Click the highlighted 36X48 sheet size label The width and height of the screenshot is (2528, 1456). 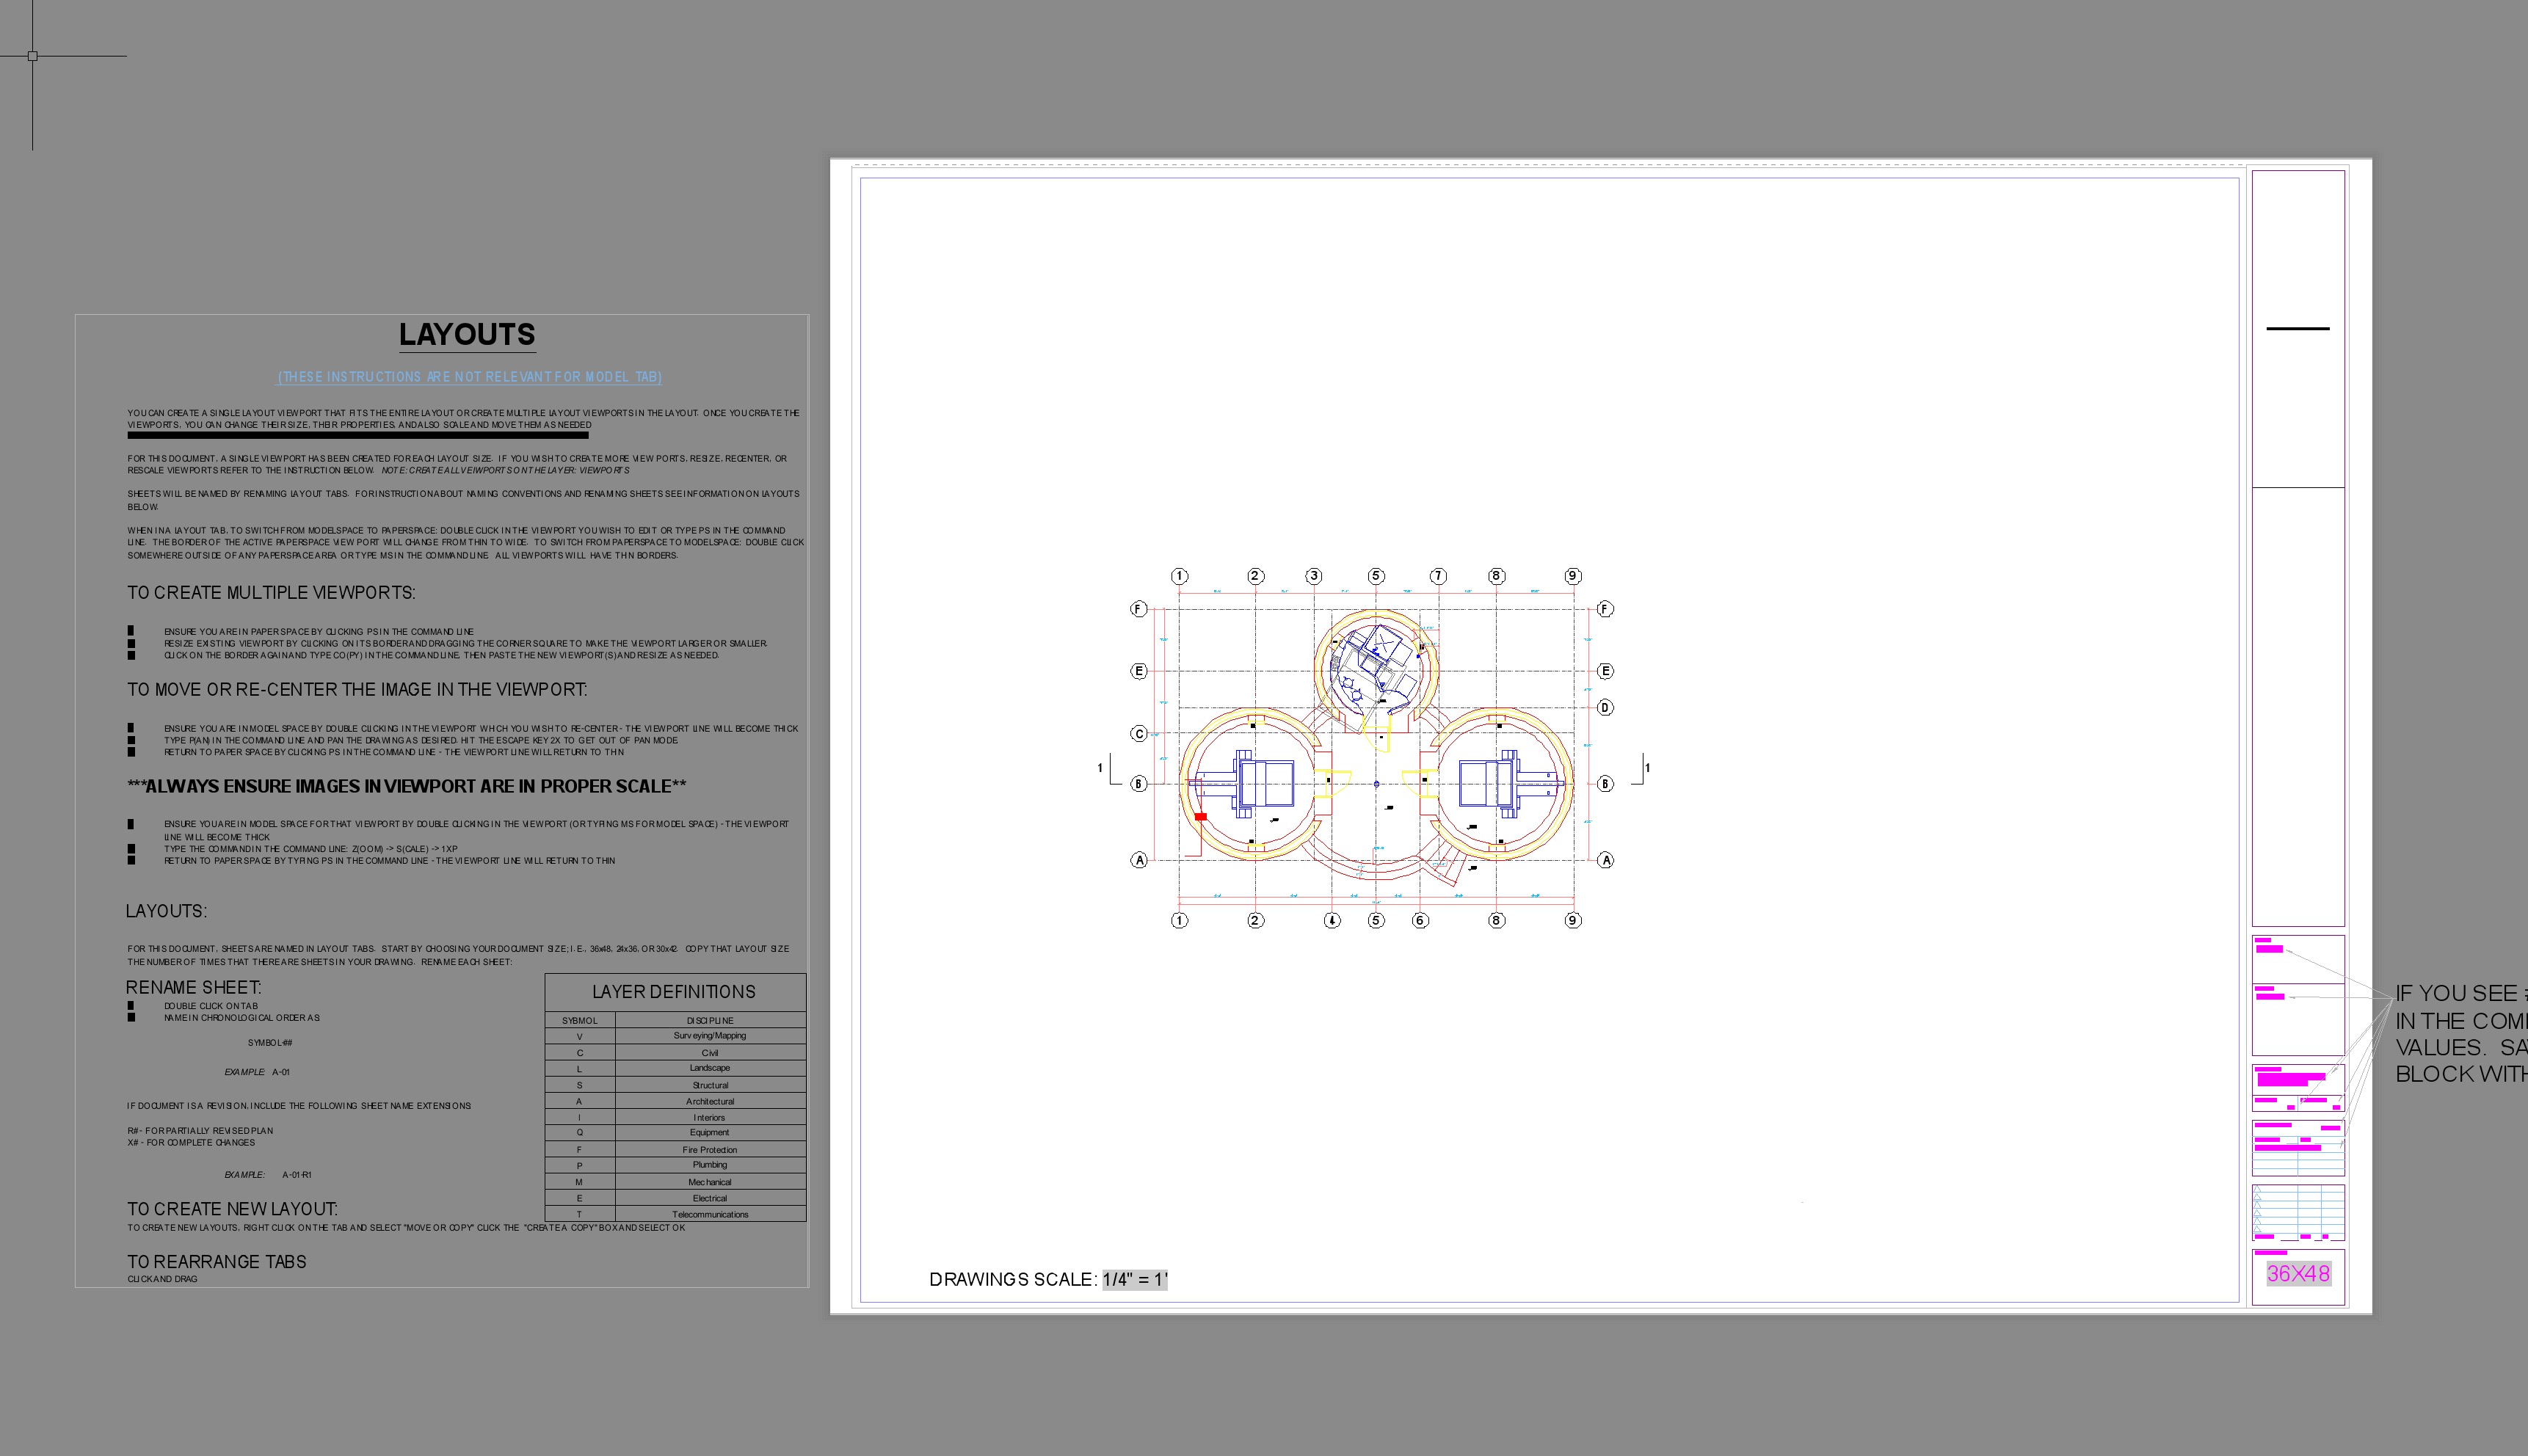click(2299, 1273)
